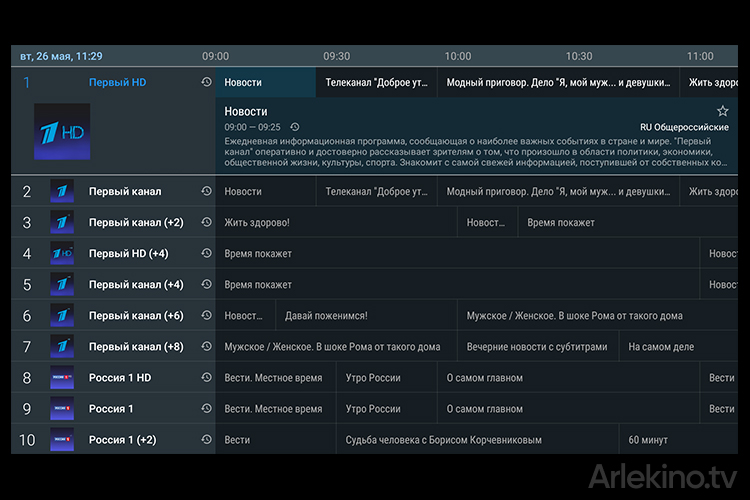Click channel logo of Первый канал (+2)
Screen dimensions: 750x500
[62, 222]
